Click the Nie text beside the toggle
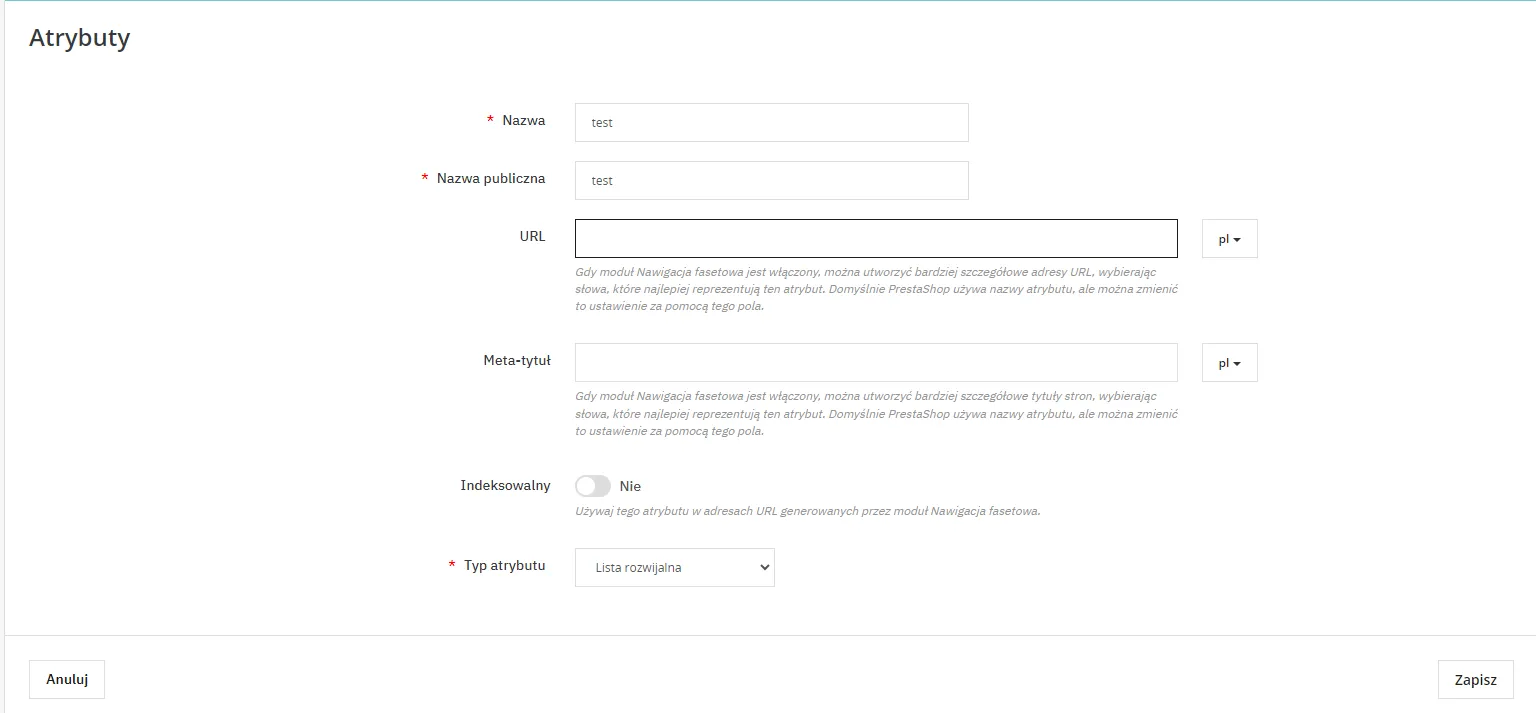Screen dimensions: 1536x713 coord(630,486)
